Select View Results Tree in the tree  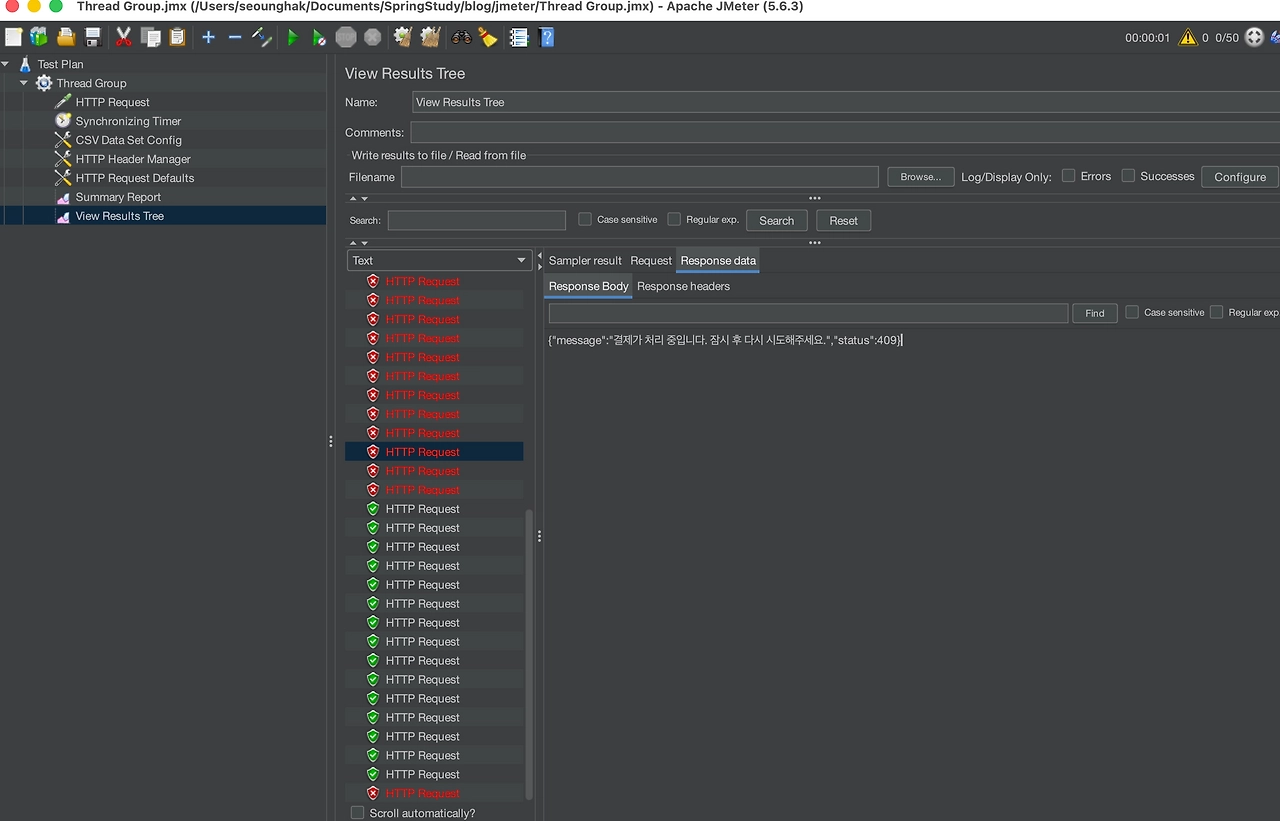119,216
